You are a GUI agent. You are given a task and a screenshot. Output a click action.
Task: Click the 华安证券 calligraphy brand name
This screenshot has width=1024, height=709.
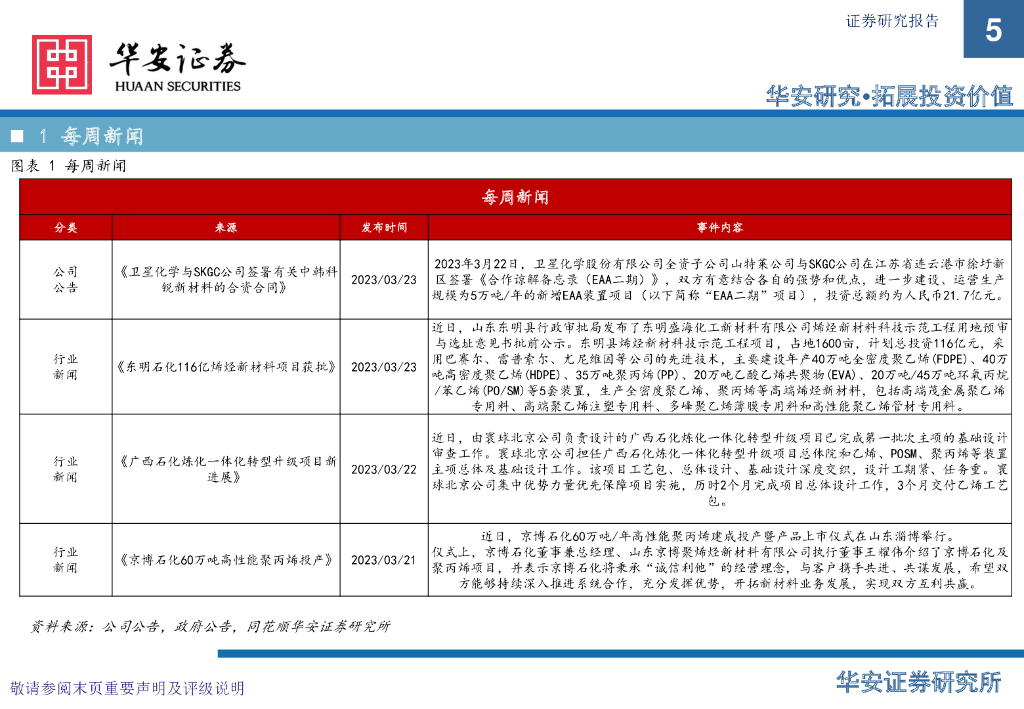point(178,59)
